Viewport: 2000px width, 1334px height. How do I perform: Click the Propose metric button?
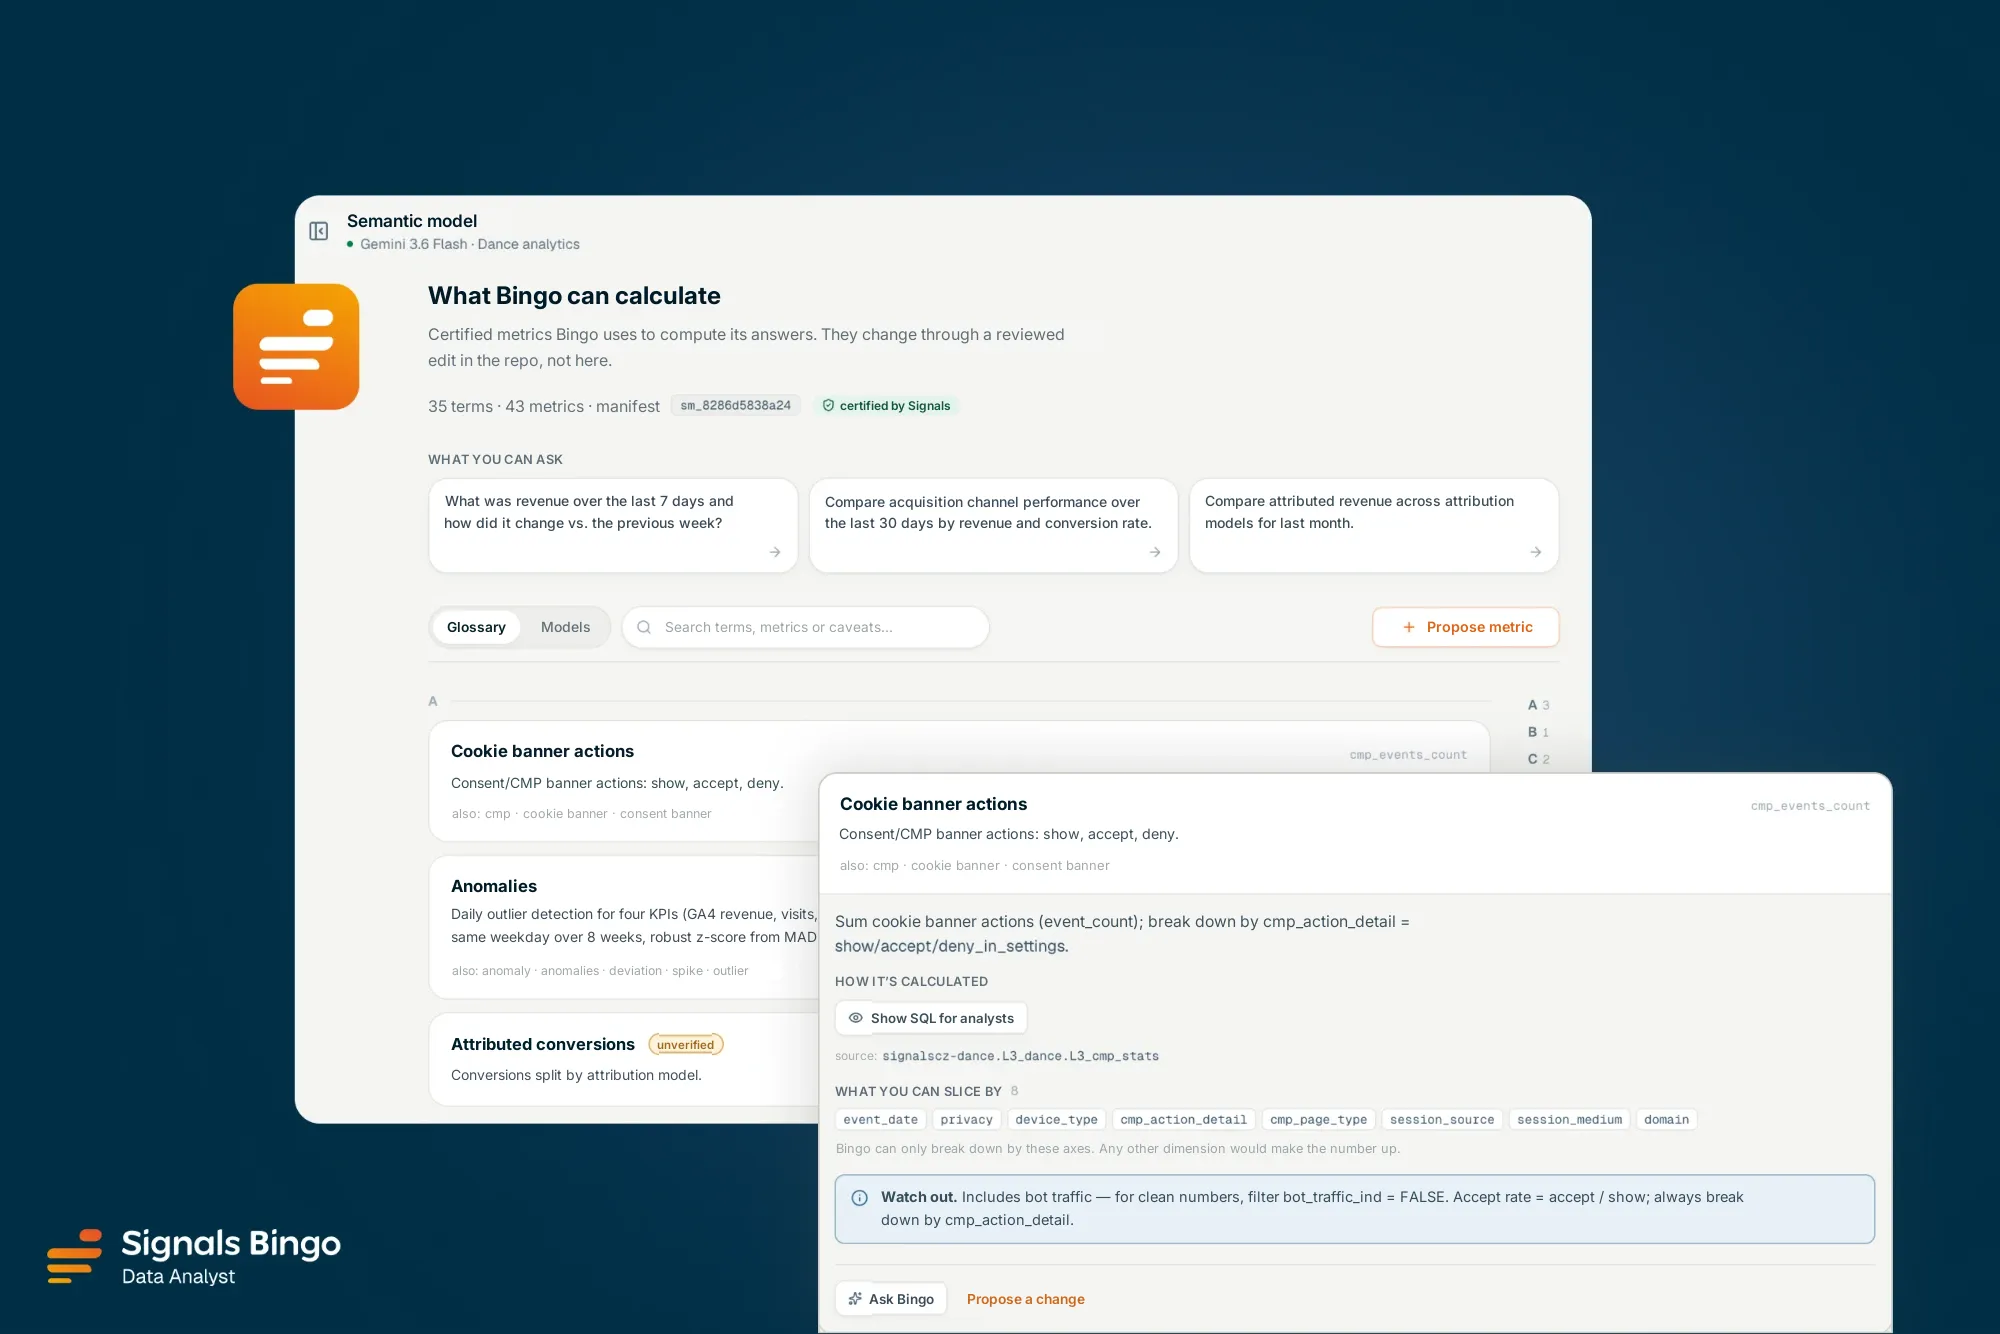tap(1465, 627)
